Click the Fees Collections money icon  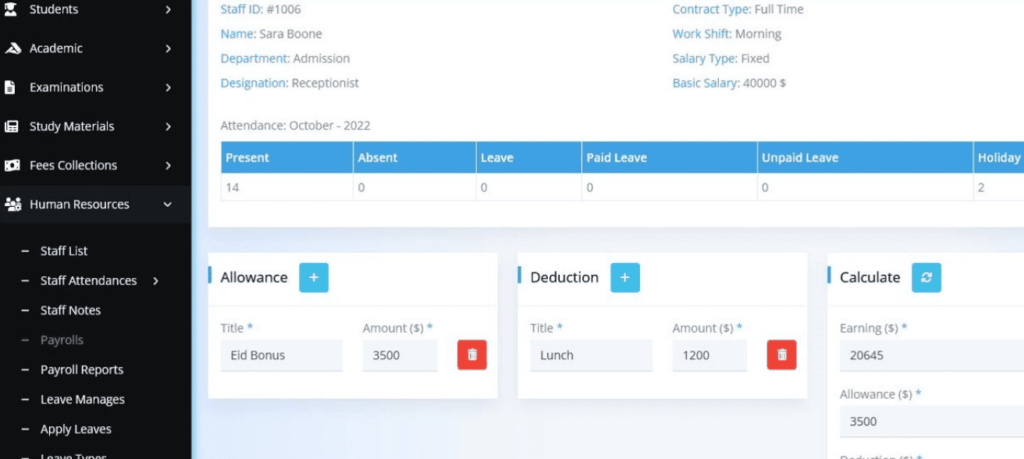coord(12,165)
